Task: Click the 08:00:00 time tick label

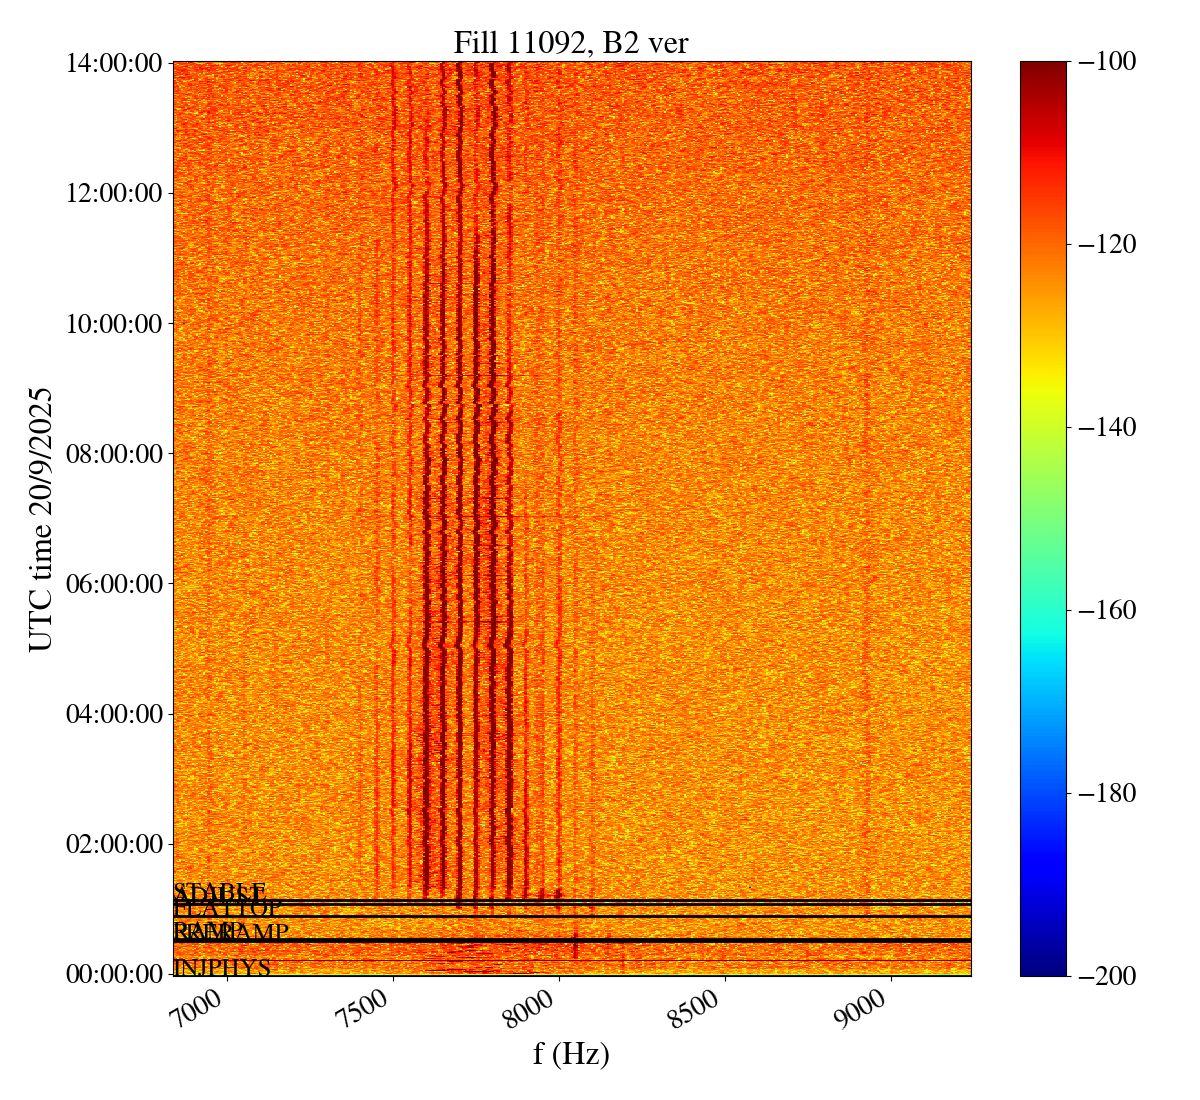Action: (x=114, y=454)
